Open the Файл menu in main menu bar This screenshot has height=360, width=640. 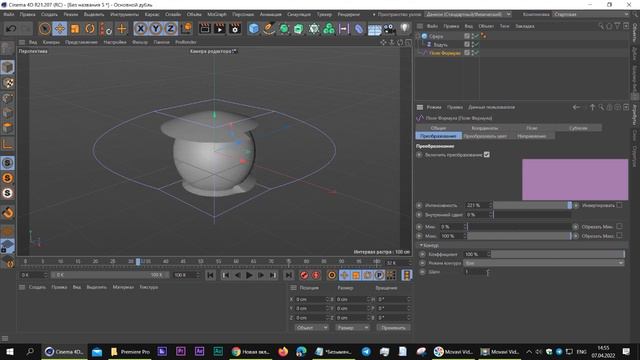pyautogui.click(x=9, y=14)
